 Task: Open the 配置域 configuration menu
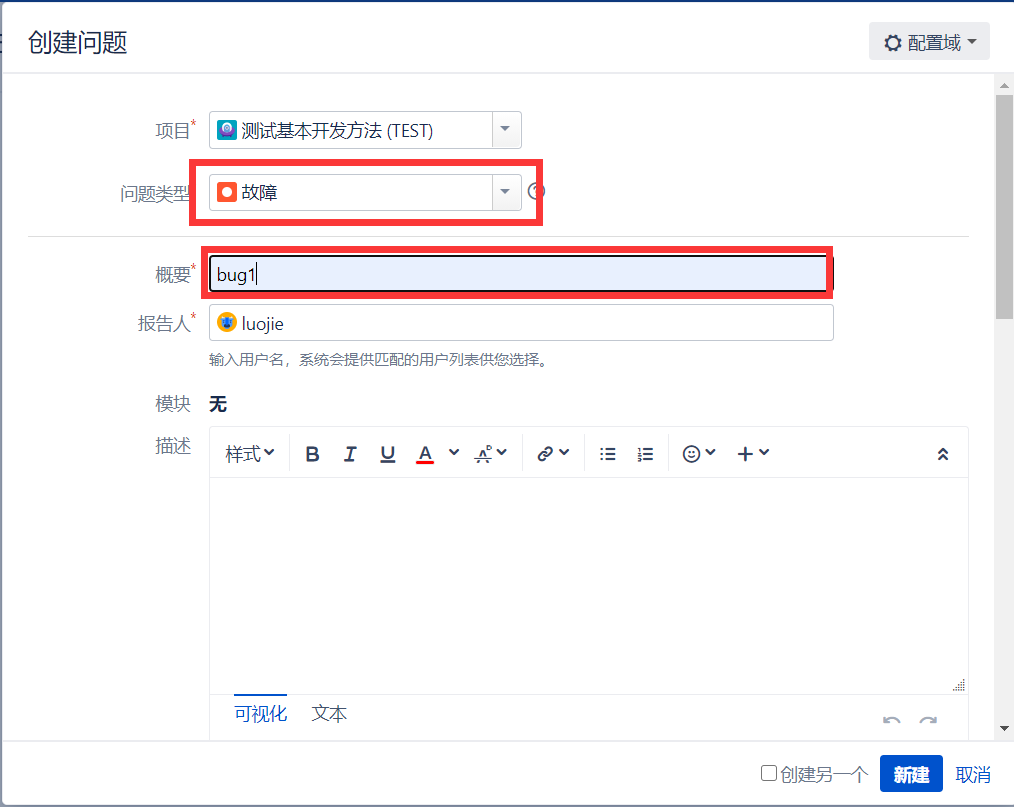click(x=928, y=41)
